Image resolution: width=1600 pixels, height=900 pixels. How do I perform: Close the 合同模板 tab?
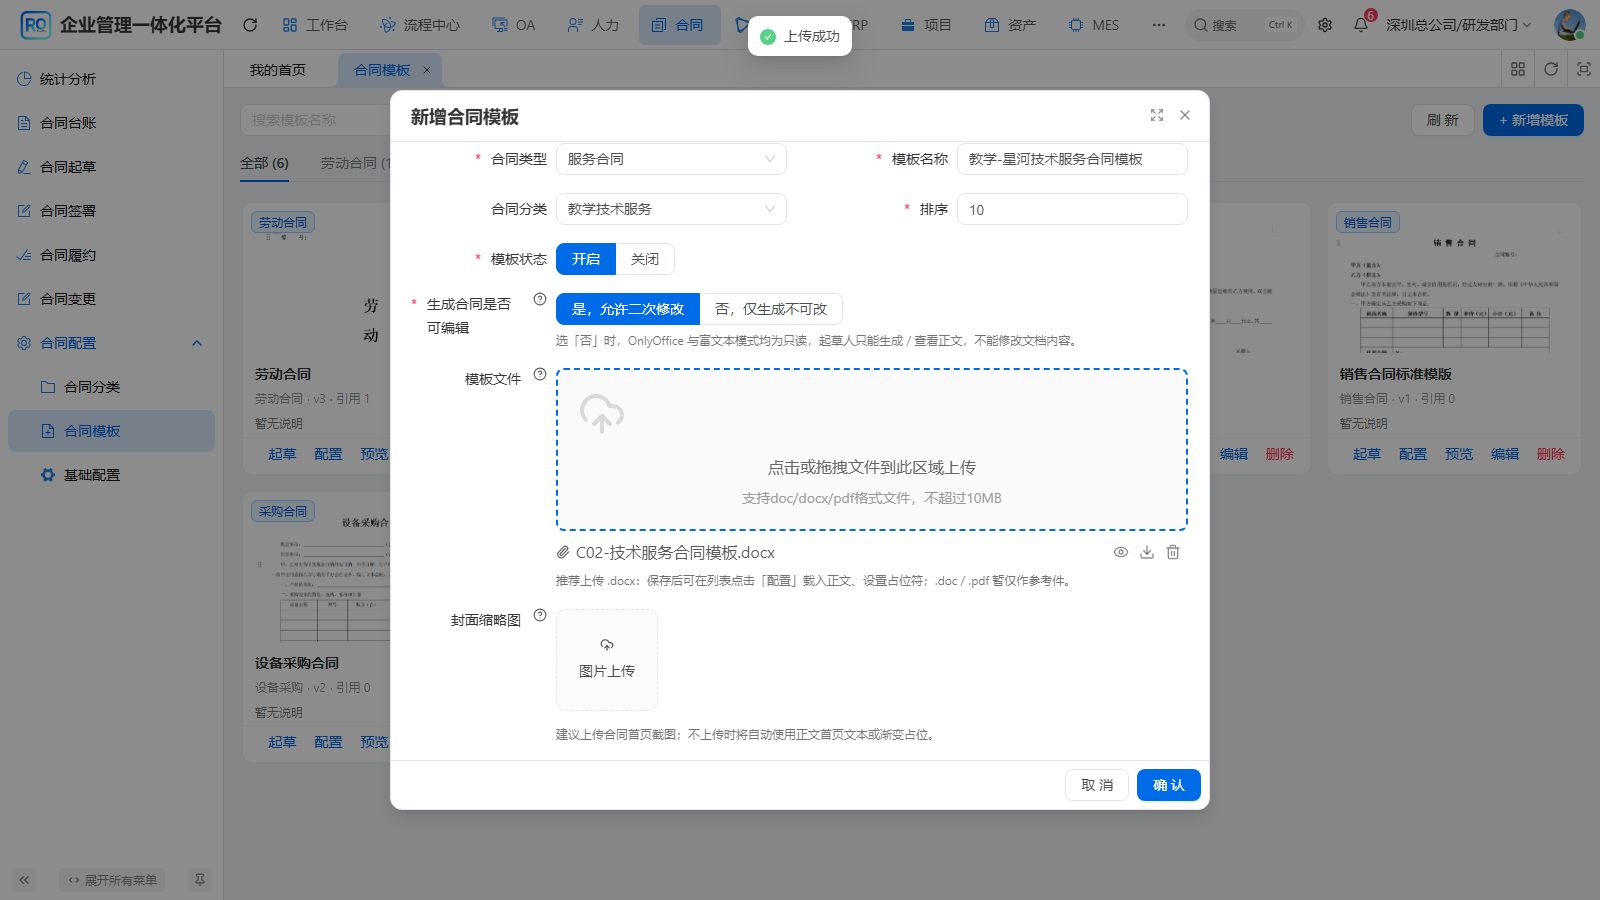pyautogui.click(x=427, y=70)
